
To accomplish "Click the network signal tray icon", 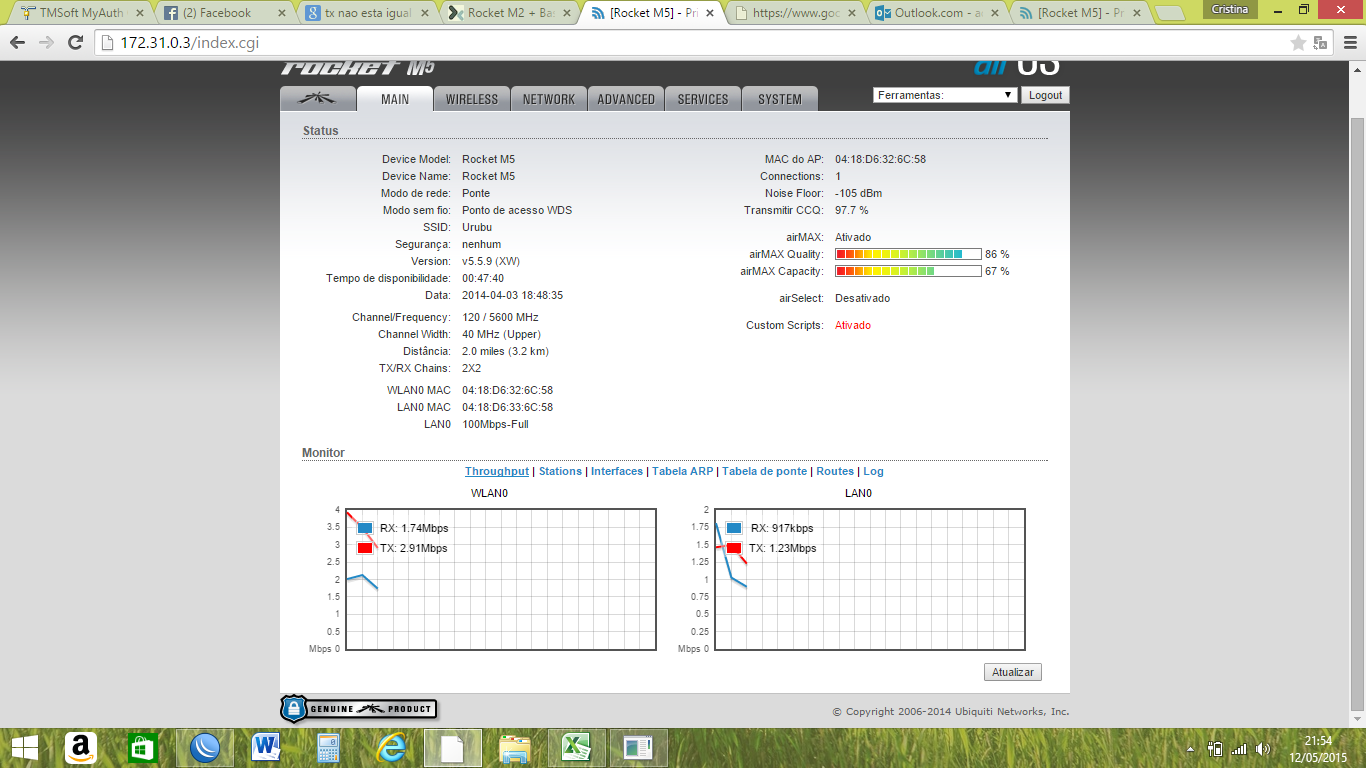I will tap(1239, 749).
